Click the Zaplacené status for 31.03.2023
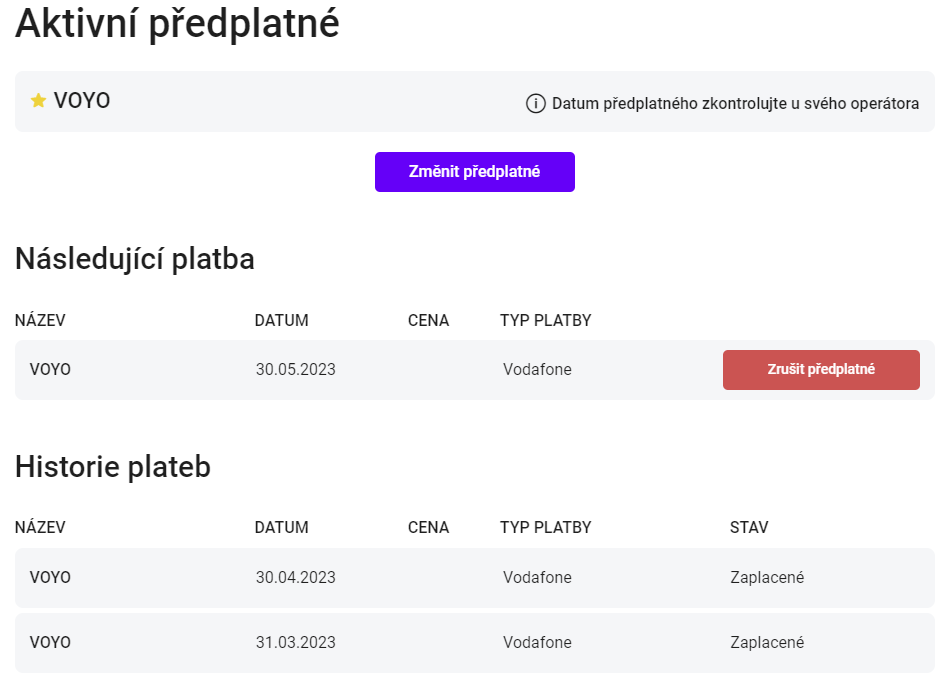The image size is (935, 676). click(x=767, y=643)
